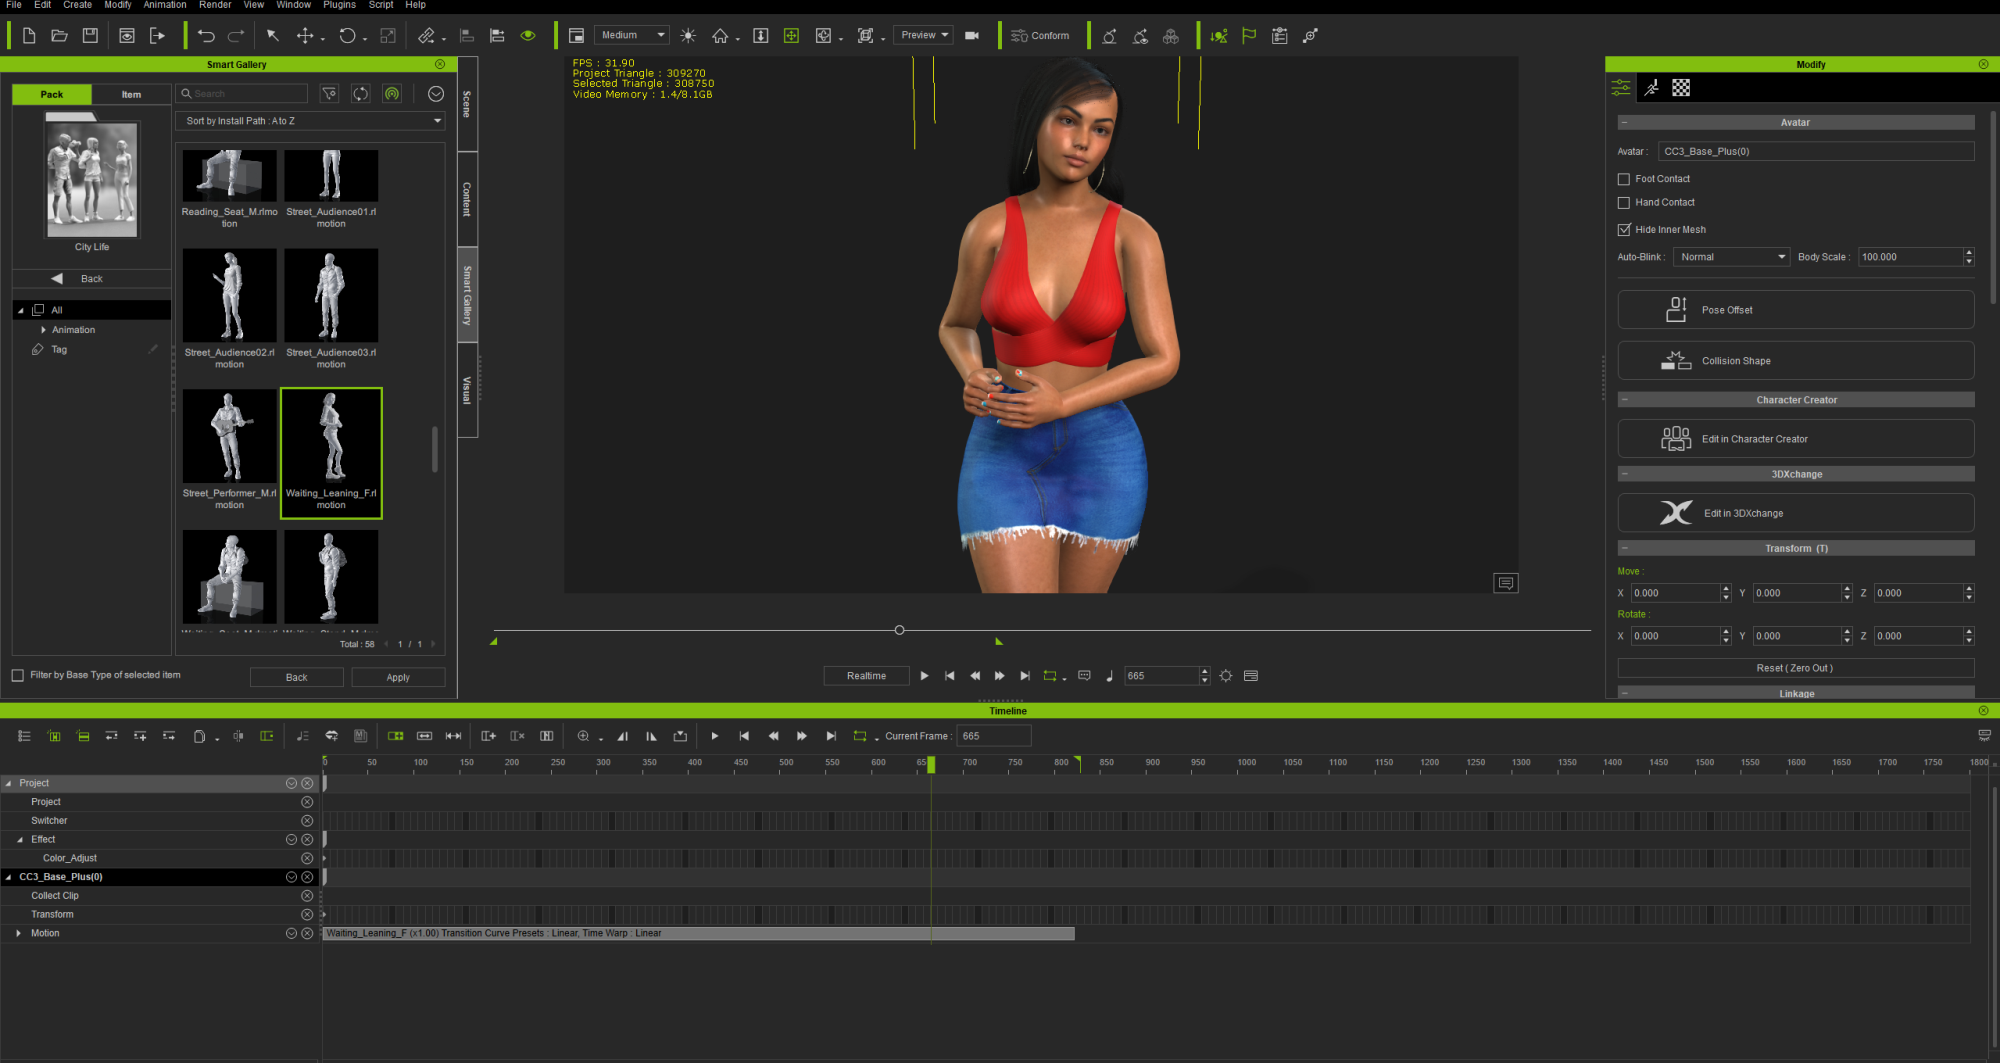Click the video camera icon beside Preview
2000x1063 pixels.
(x=972, y=36)
